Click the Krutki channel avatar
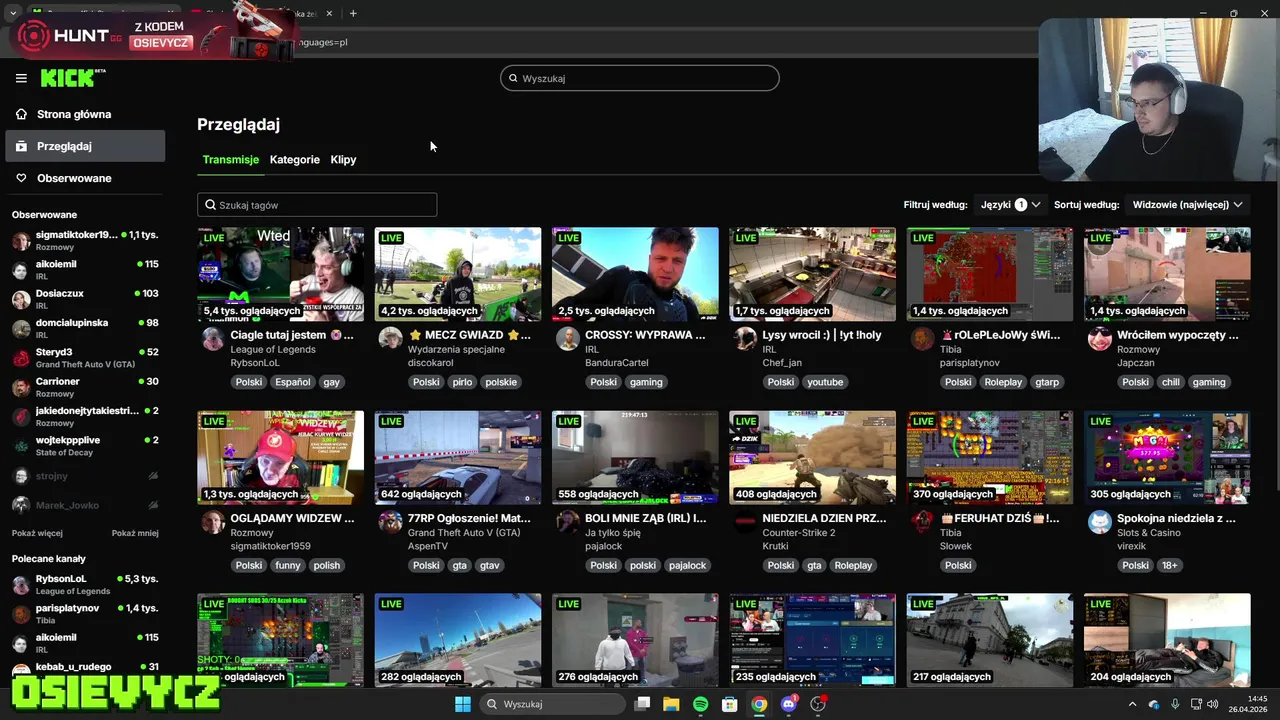 (x=745, y=522)
